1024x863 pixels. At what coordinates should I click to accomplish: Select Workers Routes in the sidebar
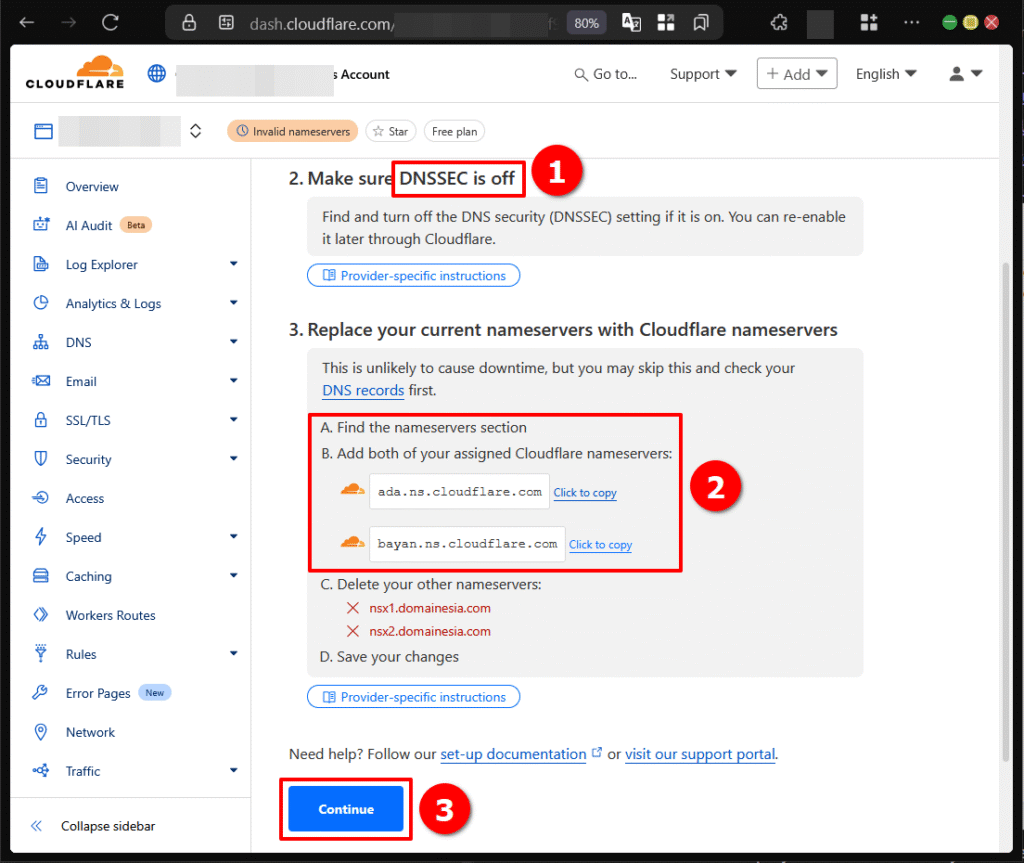(x=110, y=615)
